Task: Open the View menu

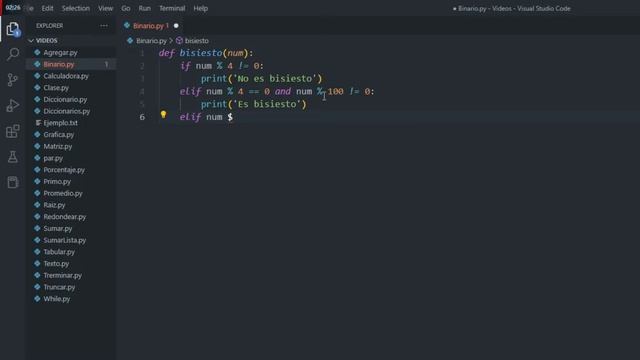Action: coord(105,8)
